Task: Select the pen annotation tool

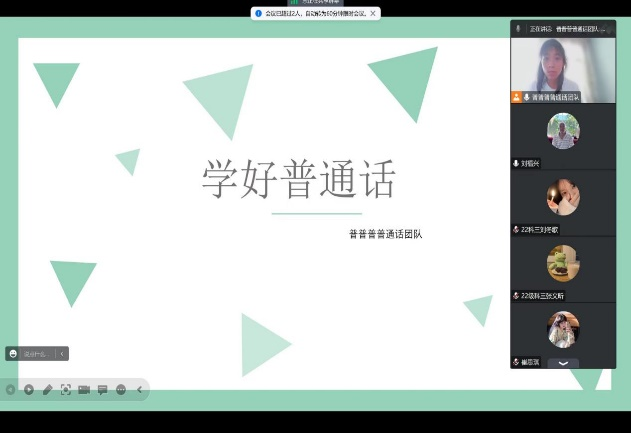Action: pos(47,389)
